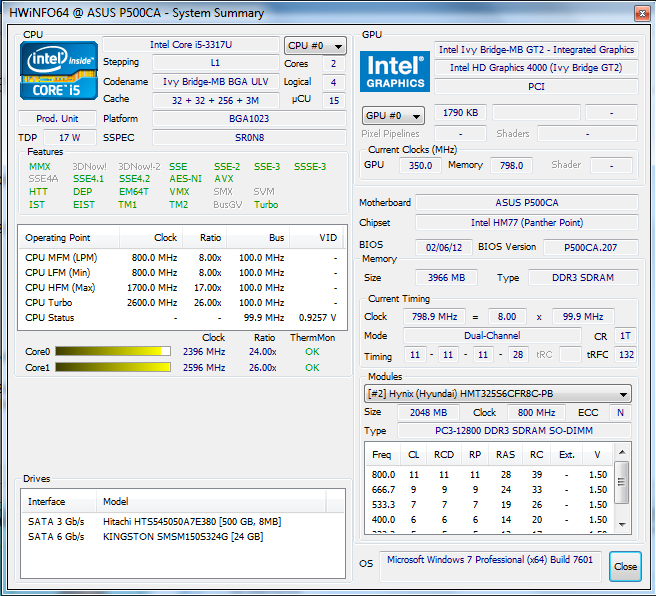Select the 400.0 frequency row in timings table

(x=489, y=520)
